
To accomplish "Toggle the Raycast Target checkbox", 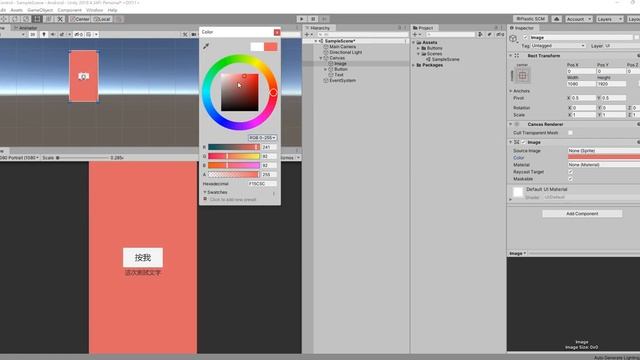I will 570,172.
